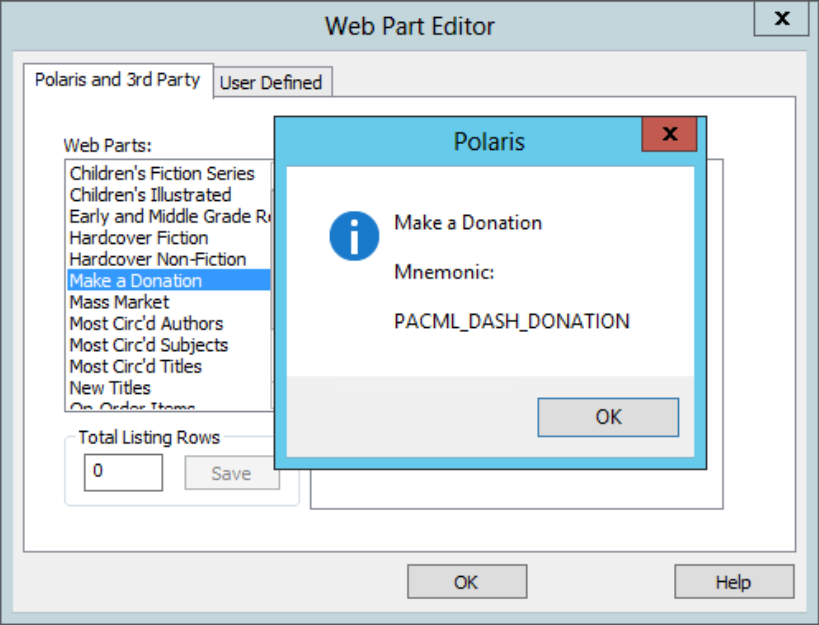This screenshot has height=625, width=819.
Task: Open Help for Web Part Editor
Action: (x=733, y=582)
